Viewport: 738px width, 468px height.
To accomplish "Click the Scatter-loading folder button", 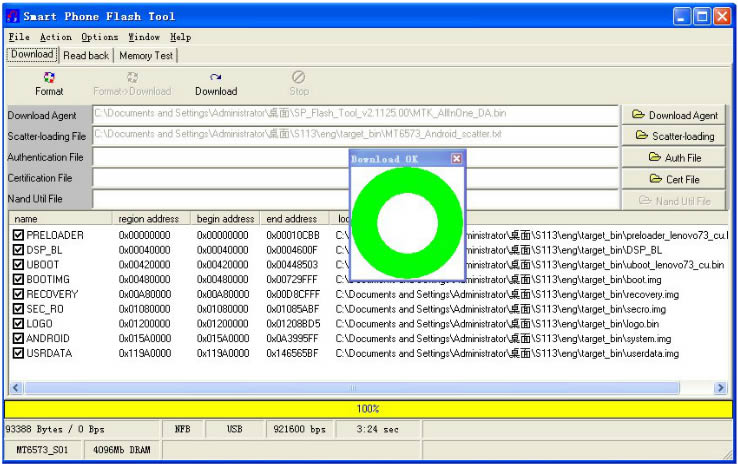I will pyautogui.click(x=674, y=136).
